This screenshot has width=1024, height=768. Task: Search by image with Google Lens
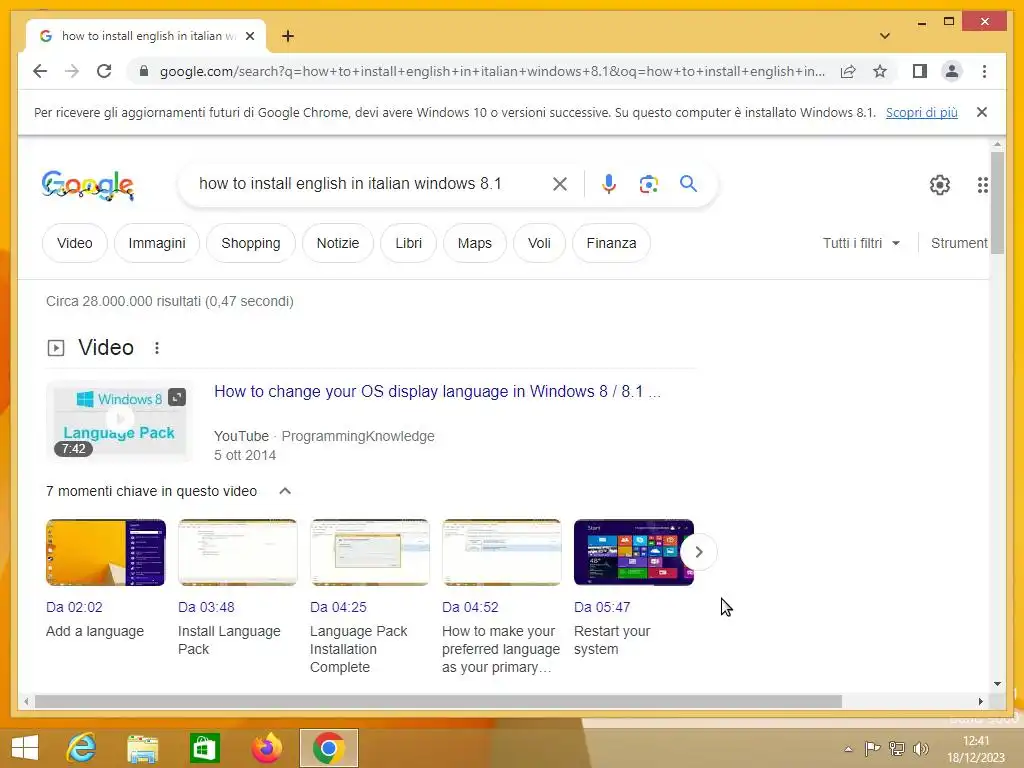648,184
